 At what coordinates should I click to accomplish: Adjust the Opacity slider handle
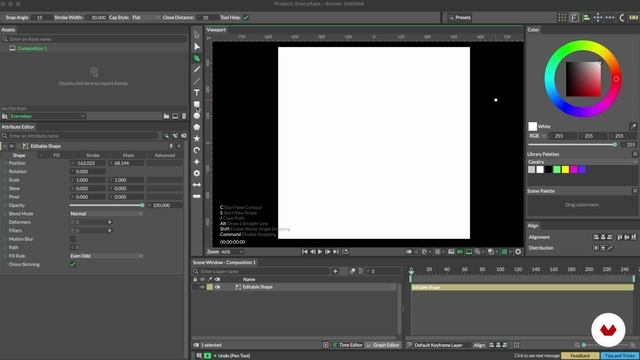142,205
